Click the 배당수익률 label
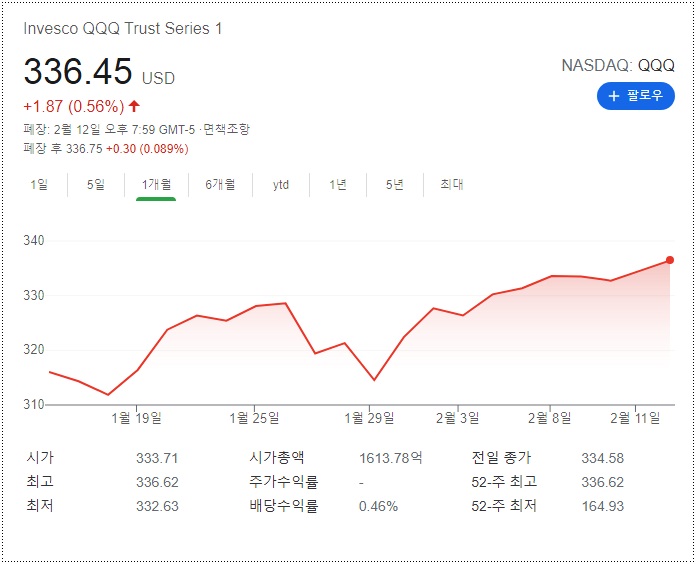696x564 pixels. click(x=284, y=505)
